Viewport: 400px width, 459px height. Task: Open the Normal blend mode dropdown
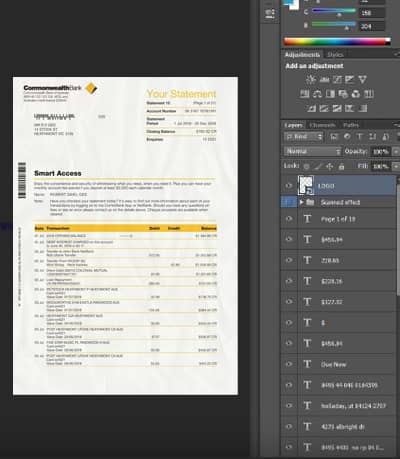click(x=313, y=151)
